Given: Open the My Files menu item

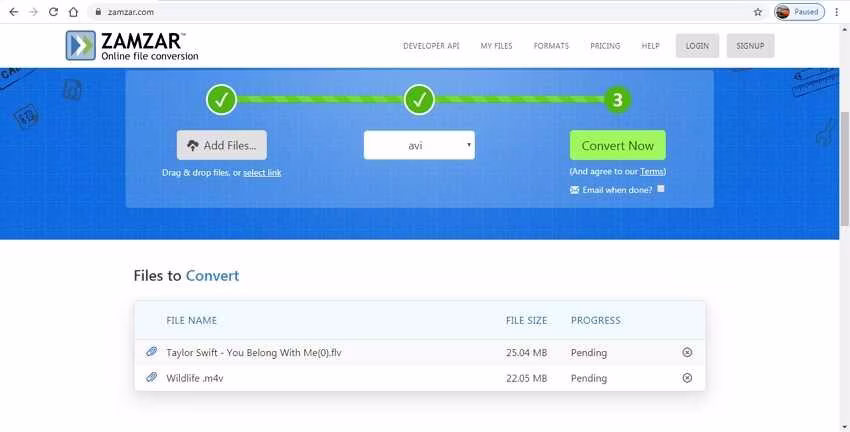Looking at the screenshot, I should 496,46.
